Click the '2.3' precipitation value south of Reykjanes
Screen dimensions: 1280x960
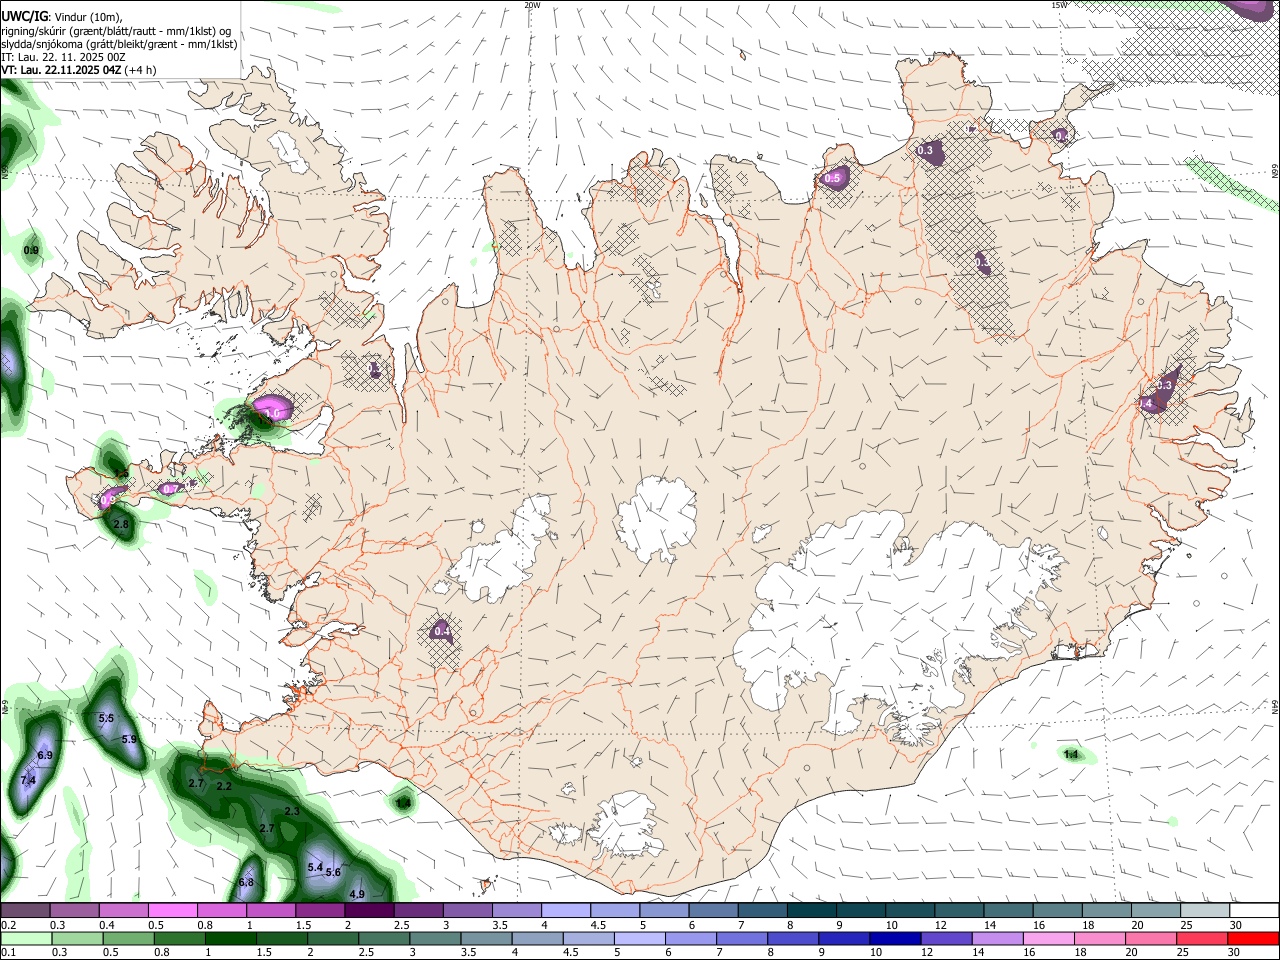[292, 812]
